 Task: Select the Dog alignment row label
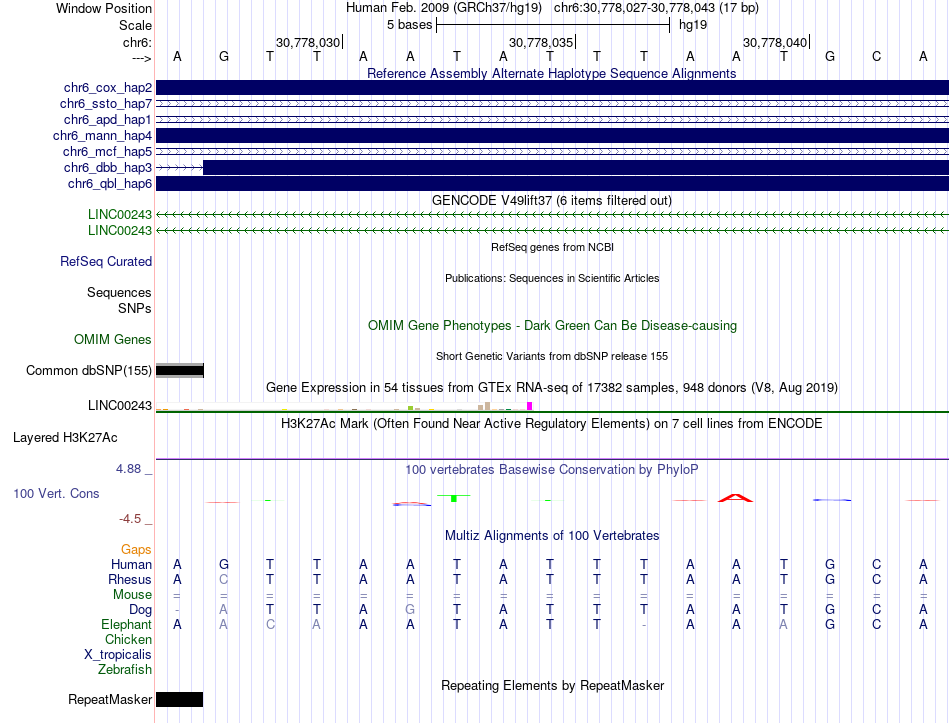pyautogui.click(x=141, y=610)
